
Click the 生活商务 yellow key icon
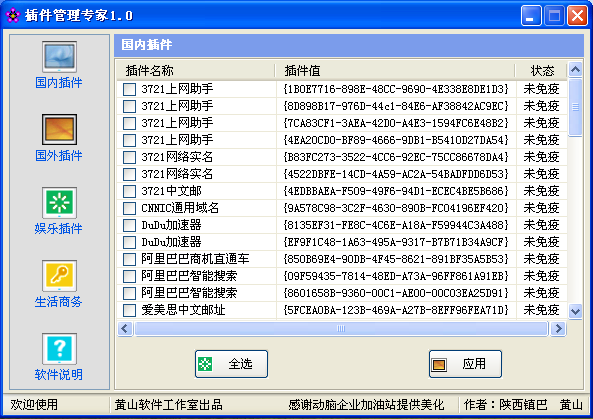tap(59, 276)
